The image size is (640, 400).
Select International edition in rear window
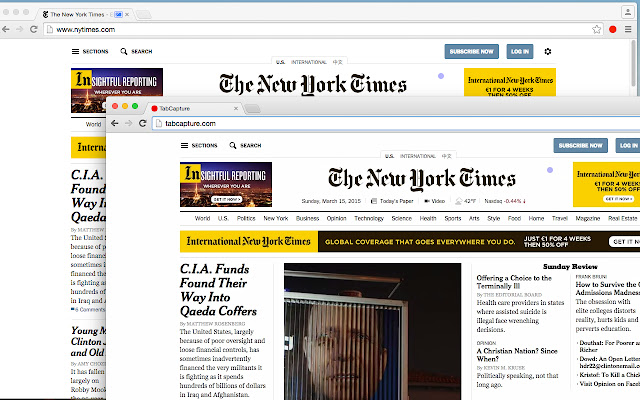[x=309, y=62]
